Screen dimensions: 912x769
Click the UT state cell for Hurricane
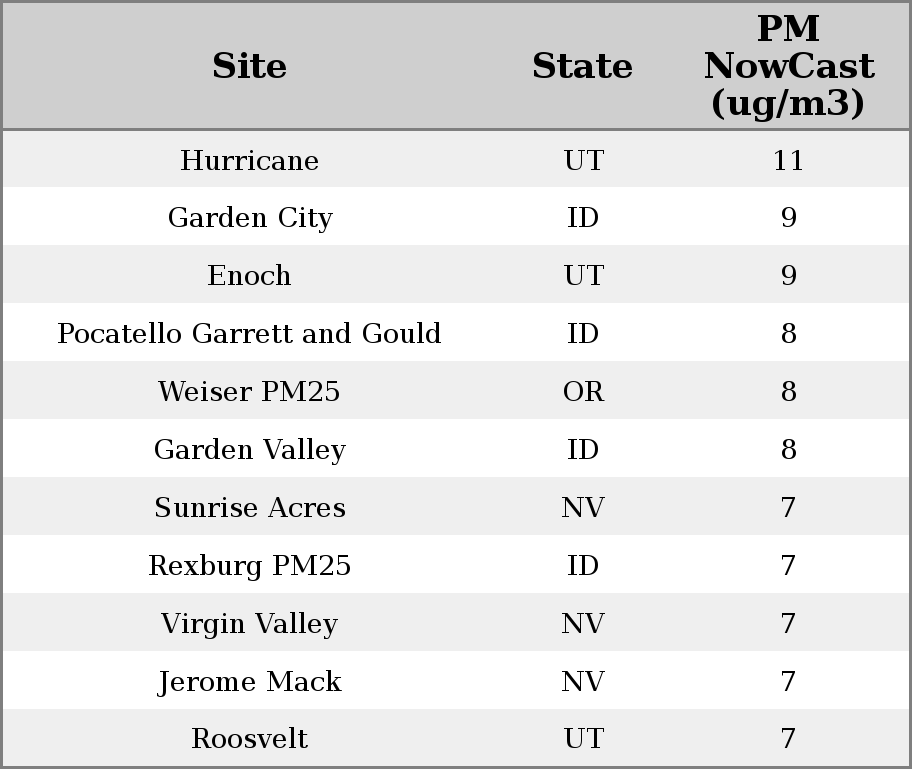583,160
